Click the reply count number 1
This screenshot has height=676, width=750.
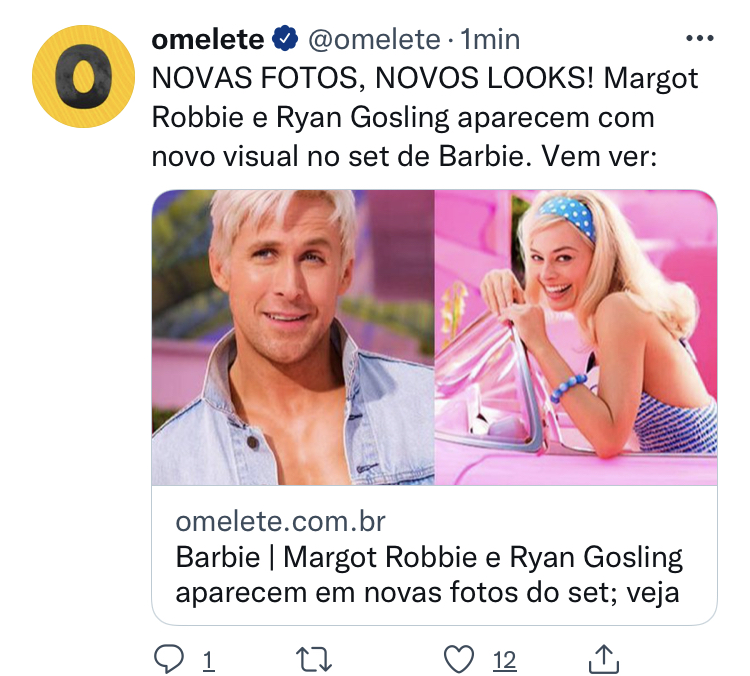point(208,660)
